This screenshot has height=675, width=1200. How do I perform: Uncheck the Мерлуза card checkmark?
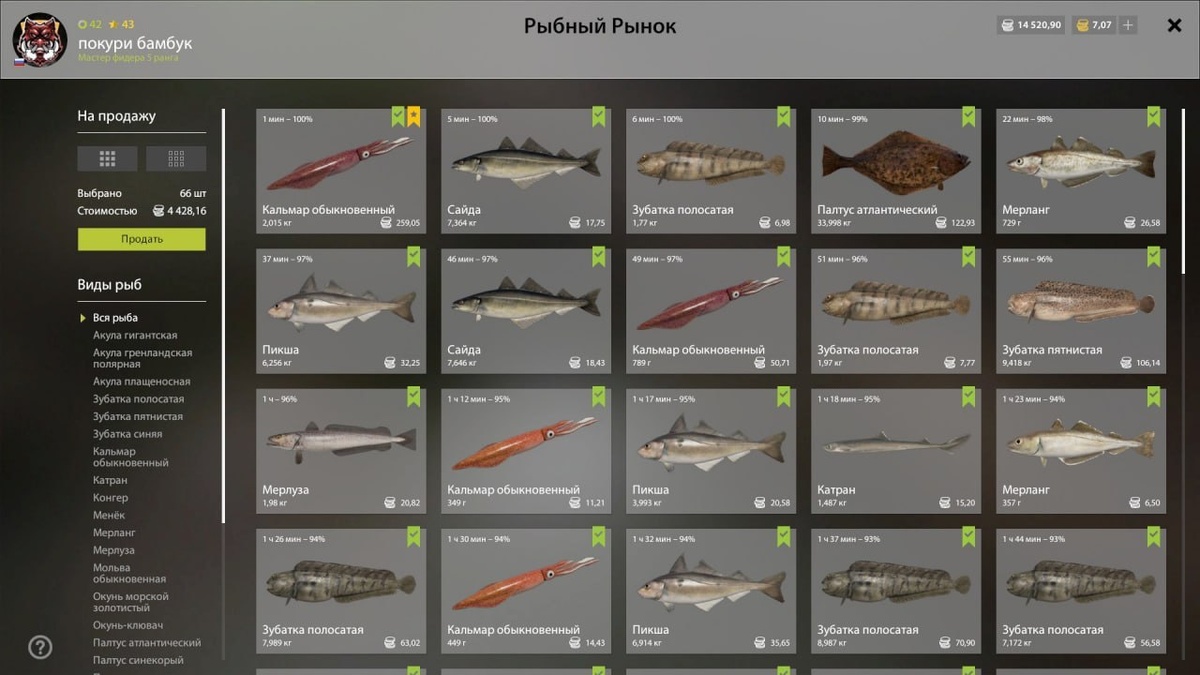coord(413,397)
